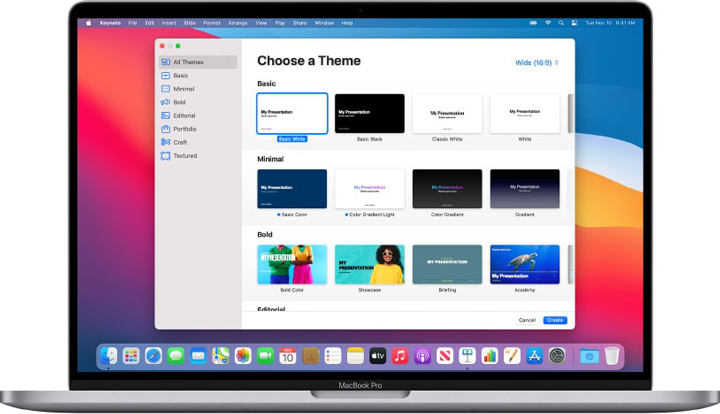Open the Keynote menu
The width and height of the screenshot is (720, 414).
tap(110, 23)
